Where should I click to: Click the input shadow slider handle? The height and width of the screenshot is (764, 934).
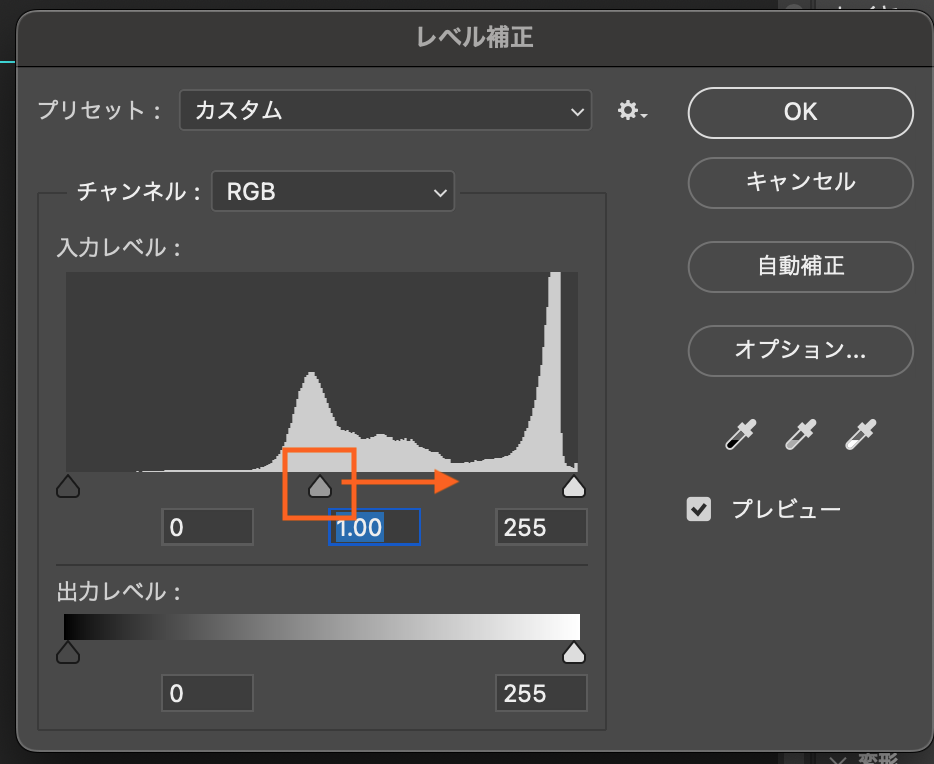point(68,487)
